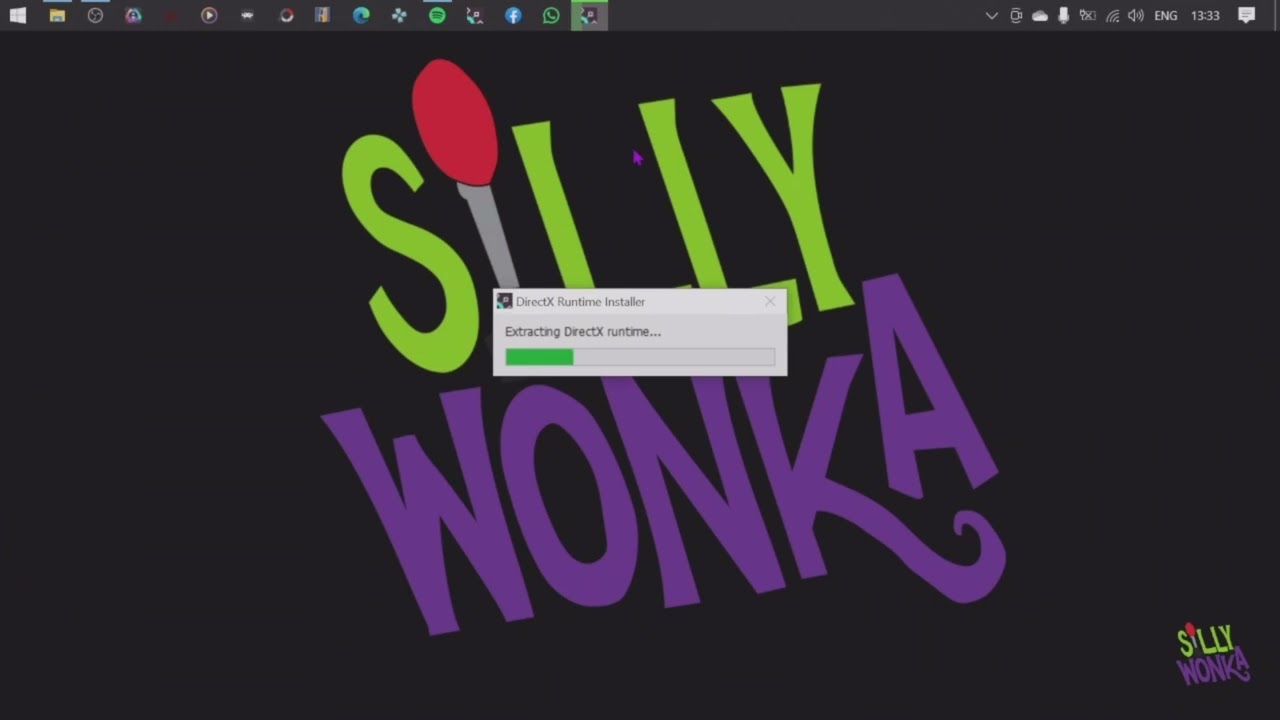Open Microsoft Edge from the taskbar
Image resolution: width=1280 pixels, height=720 pixels.
361,15
